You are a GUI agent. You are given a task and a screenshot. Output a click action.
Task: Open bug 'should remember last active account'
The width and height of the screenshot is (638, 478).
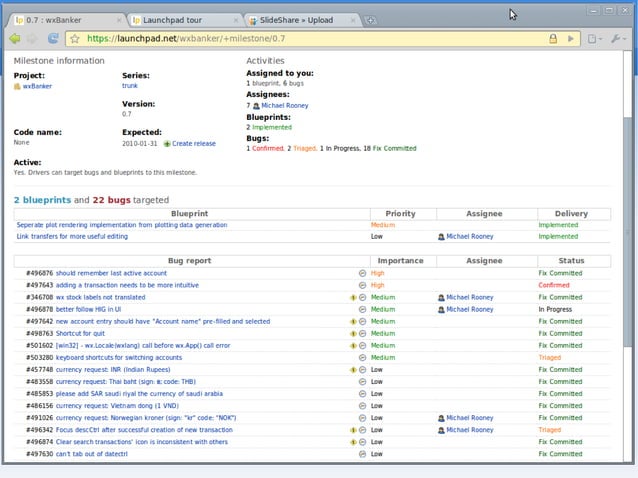tap(111, 273)
